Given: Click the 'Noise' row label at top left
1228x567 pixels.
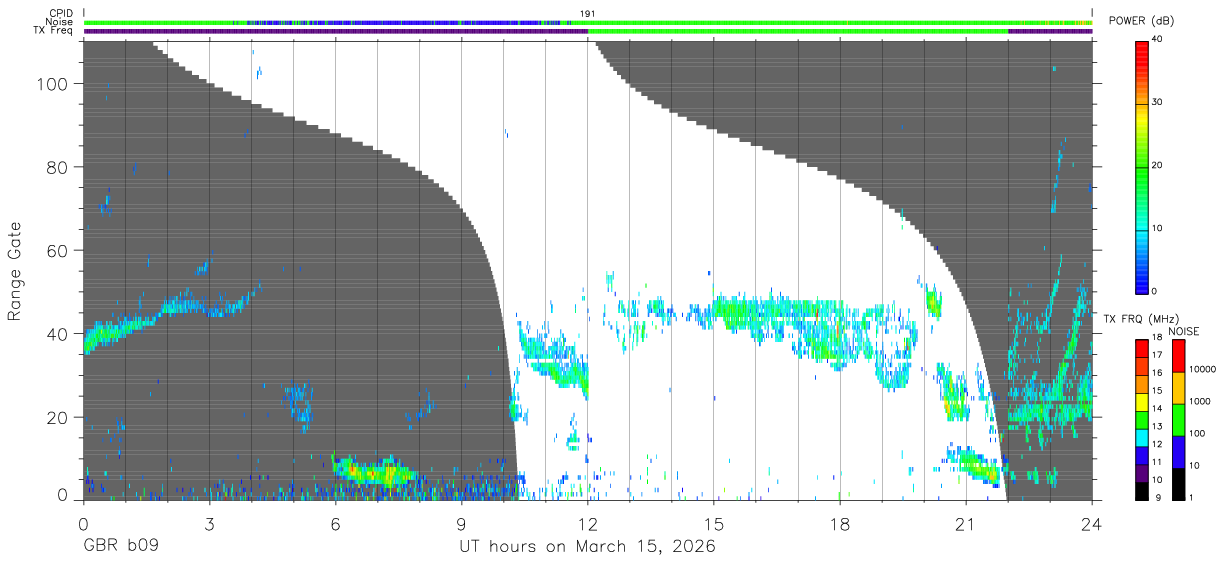Looking at the screenshot, I should (58, 22).
